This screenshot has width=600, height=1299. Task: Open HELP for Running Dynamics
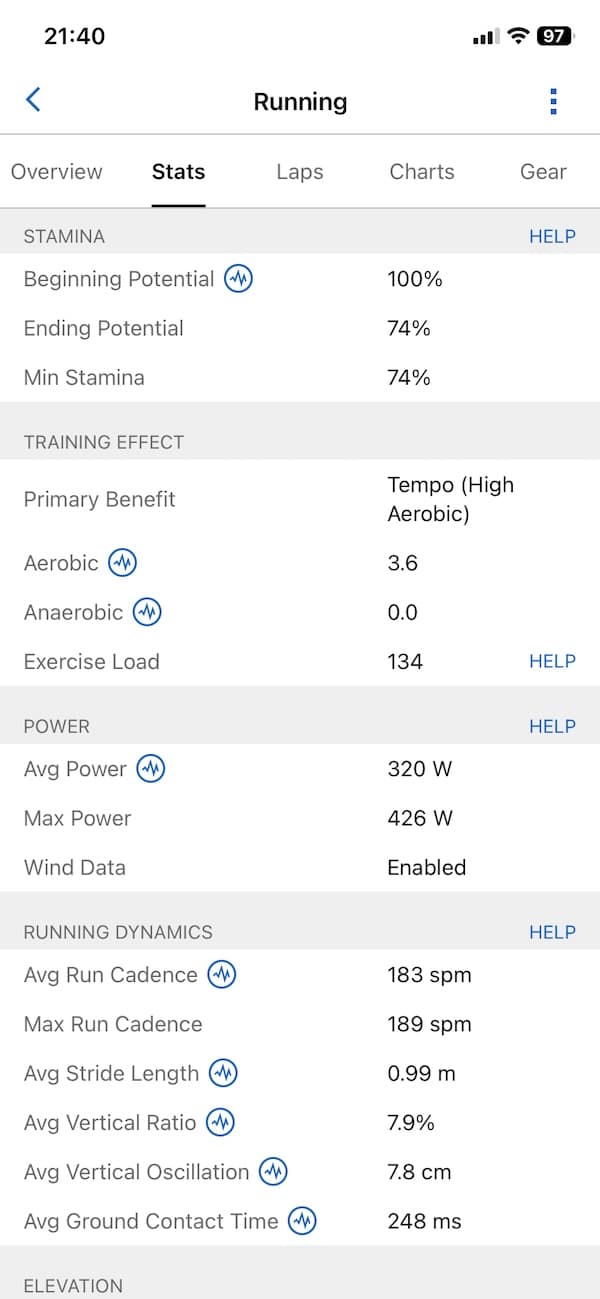tap(552, 932)
